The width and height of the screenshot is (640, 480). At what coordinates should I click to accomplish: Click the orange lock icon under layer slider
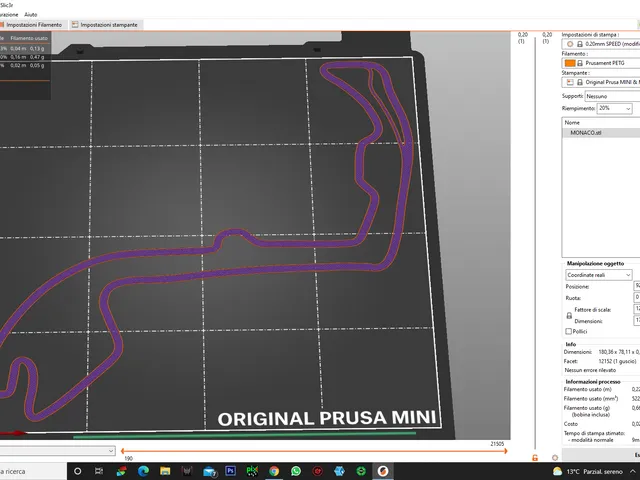point(535,458)
